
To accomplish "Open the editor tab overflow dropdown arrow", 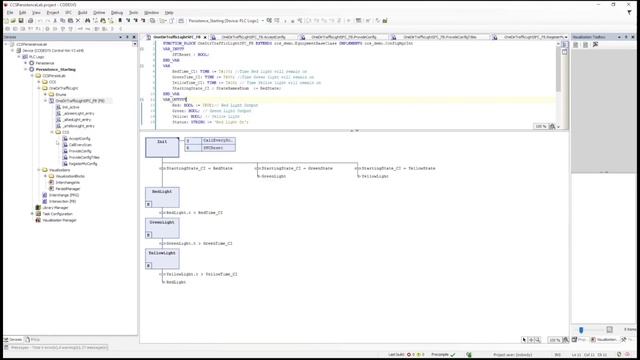I will click(566, 37).
